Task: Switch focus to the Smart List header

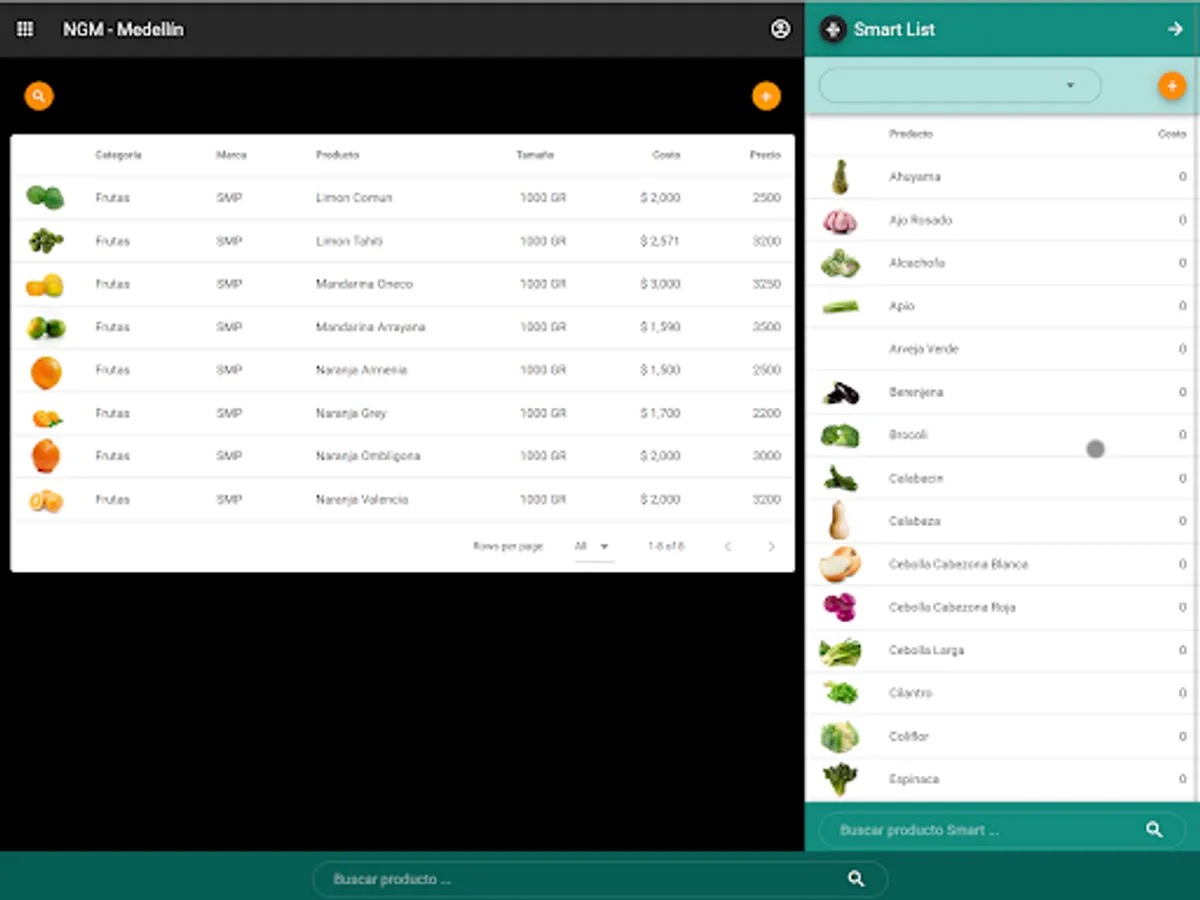Action: click(x=894, y=30)
